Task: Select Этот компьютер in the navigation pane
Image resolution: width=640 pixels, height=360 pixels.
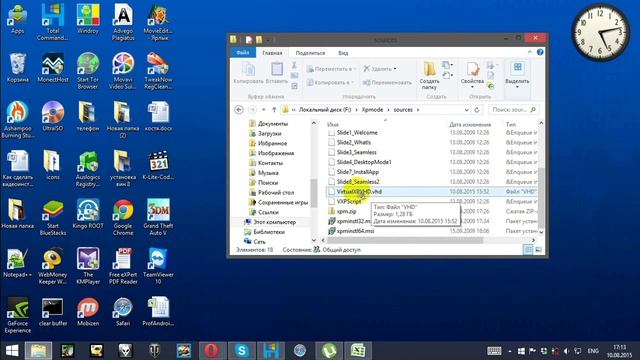Action: tap(274, 222)
